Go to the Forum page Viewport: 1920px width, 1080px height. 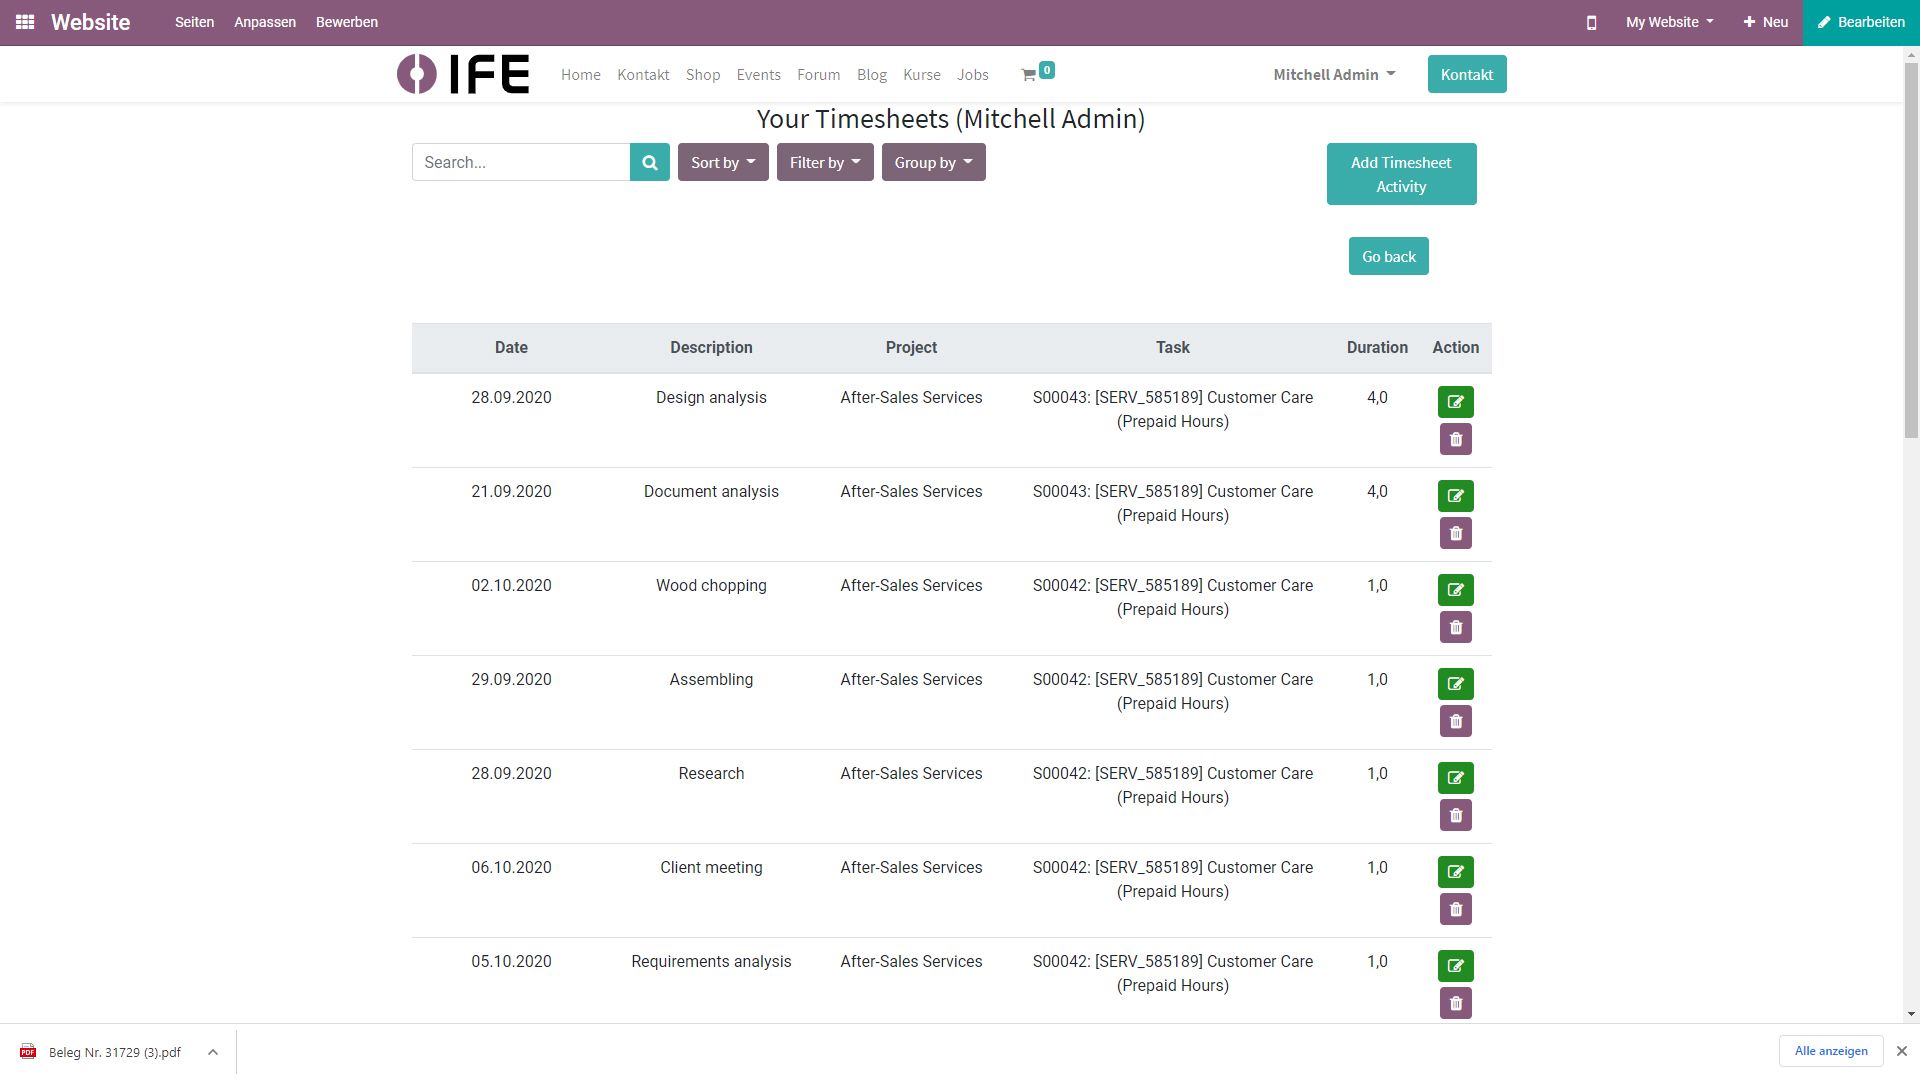pos(817,75)
